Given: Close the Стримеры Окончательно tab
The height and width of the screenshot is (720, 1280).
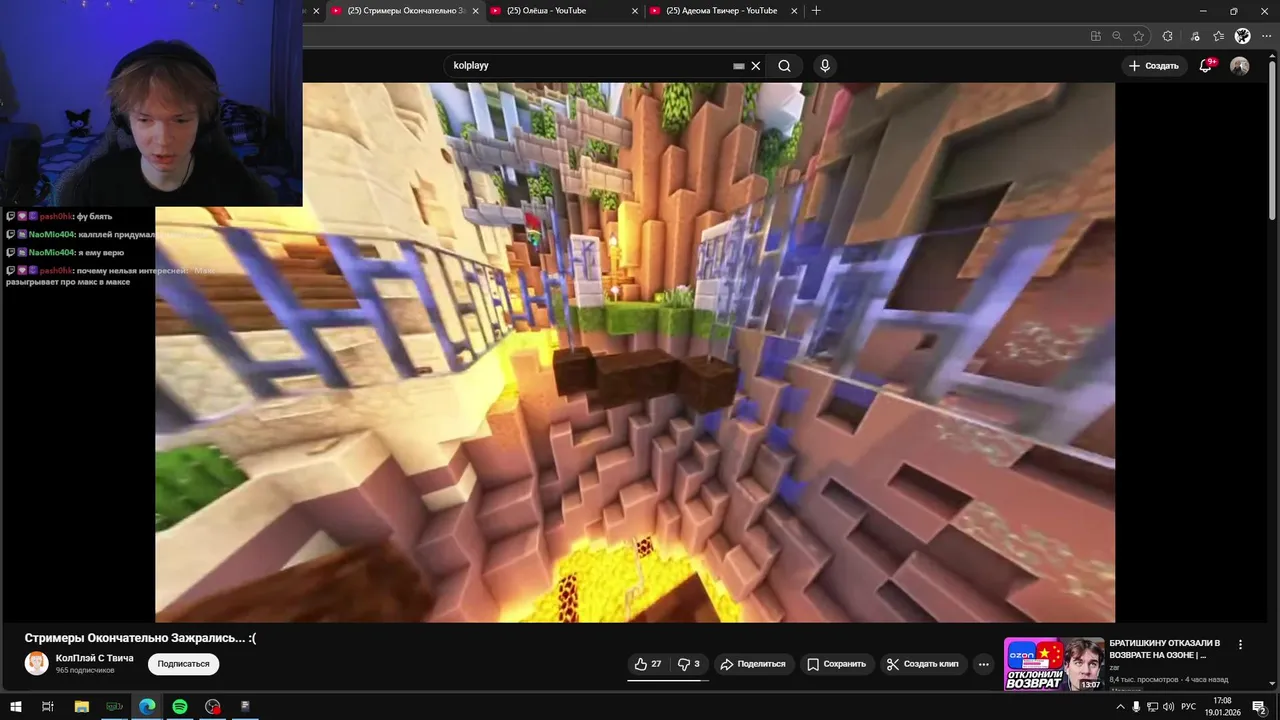Looking at the screenshot, I should 476,11.
